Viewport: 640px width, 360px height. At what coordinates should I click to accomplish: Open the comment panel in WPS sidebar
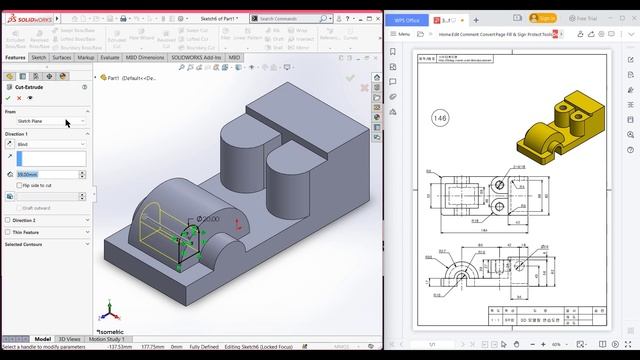click(393, 82)
